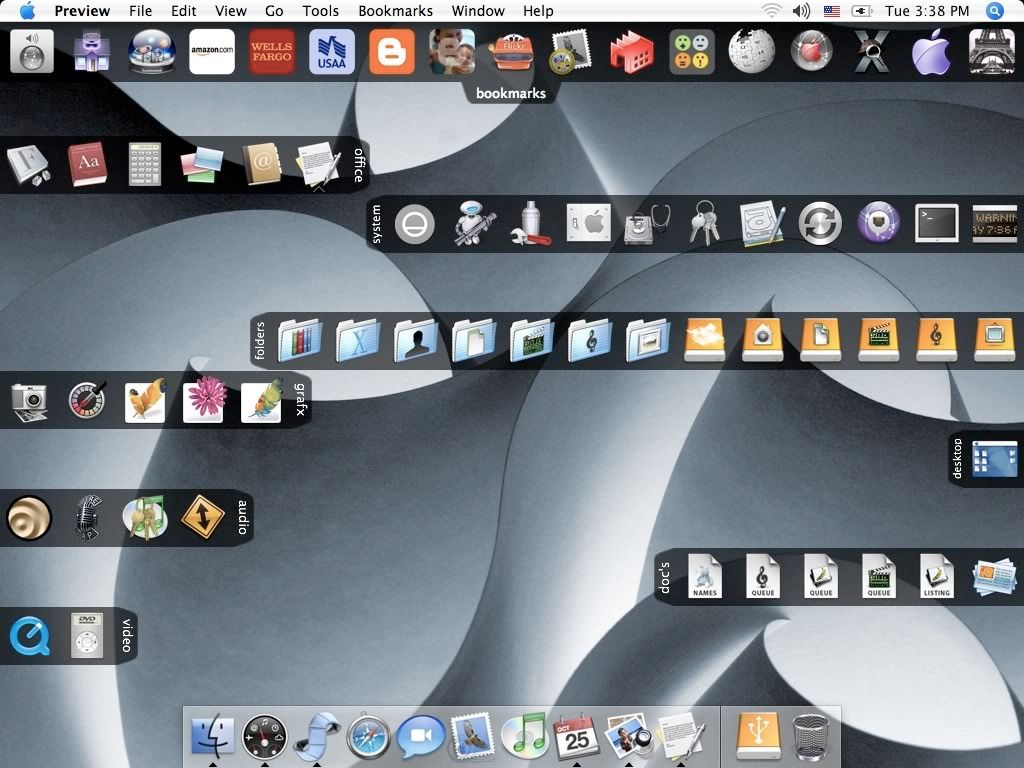Viewport: 1024px width, 768px height.
Task: Open the Bookmarks menu in menu bar
Action: pos(395,11)
